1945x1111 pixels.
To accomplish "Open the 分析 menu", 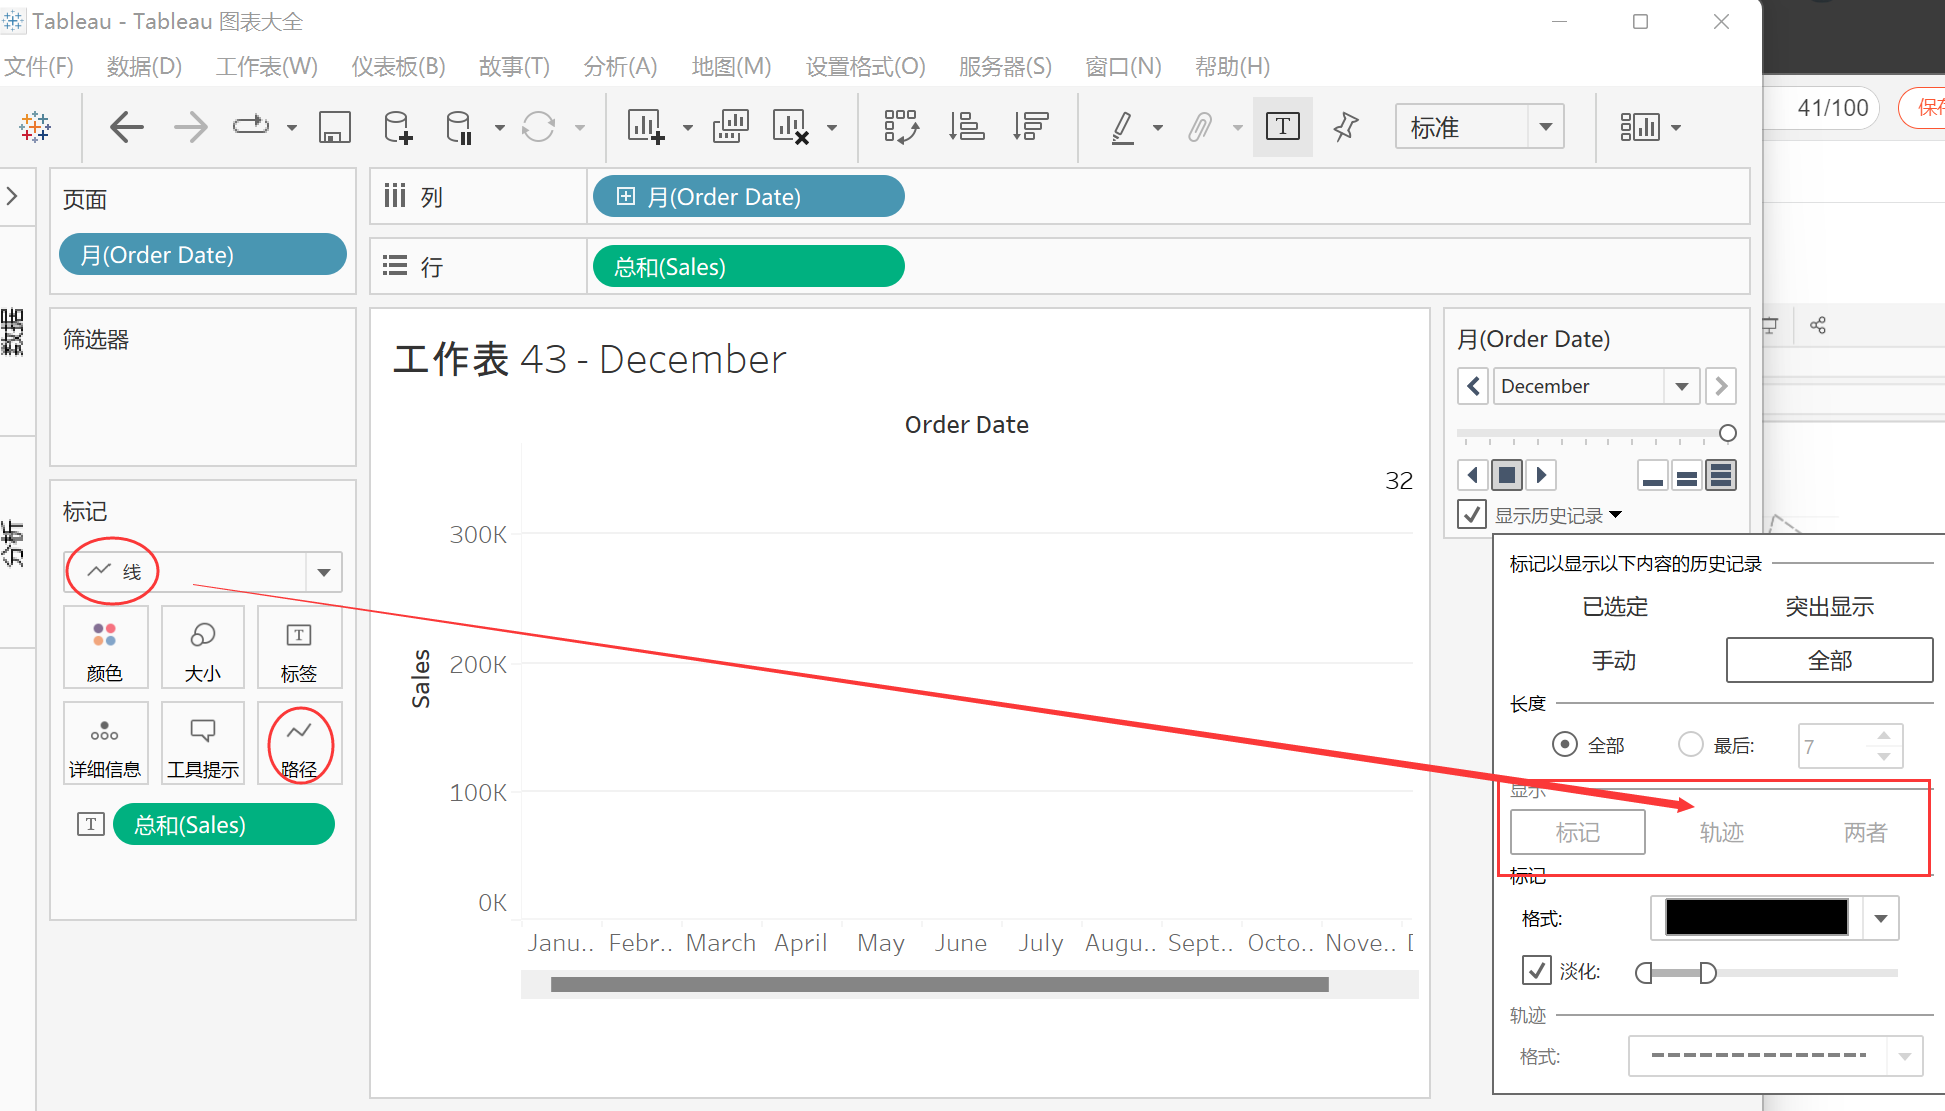I will pos(618,63).
